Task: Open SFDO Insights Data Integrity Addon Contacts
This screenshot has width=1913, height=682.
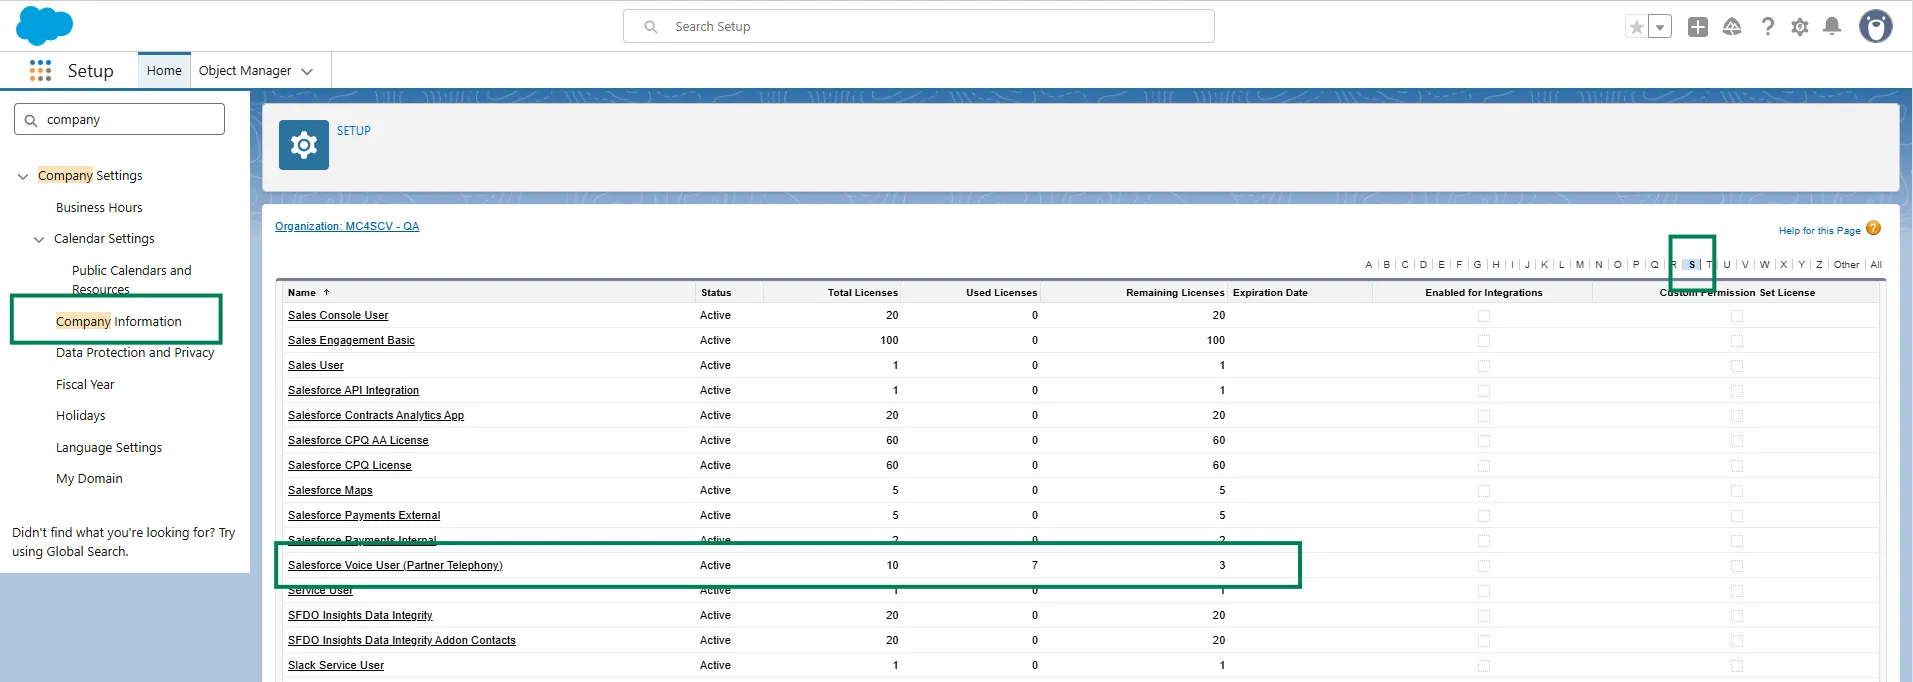Action: click(402, 641)
